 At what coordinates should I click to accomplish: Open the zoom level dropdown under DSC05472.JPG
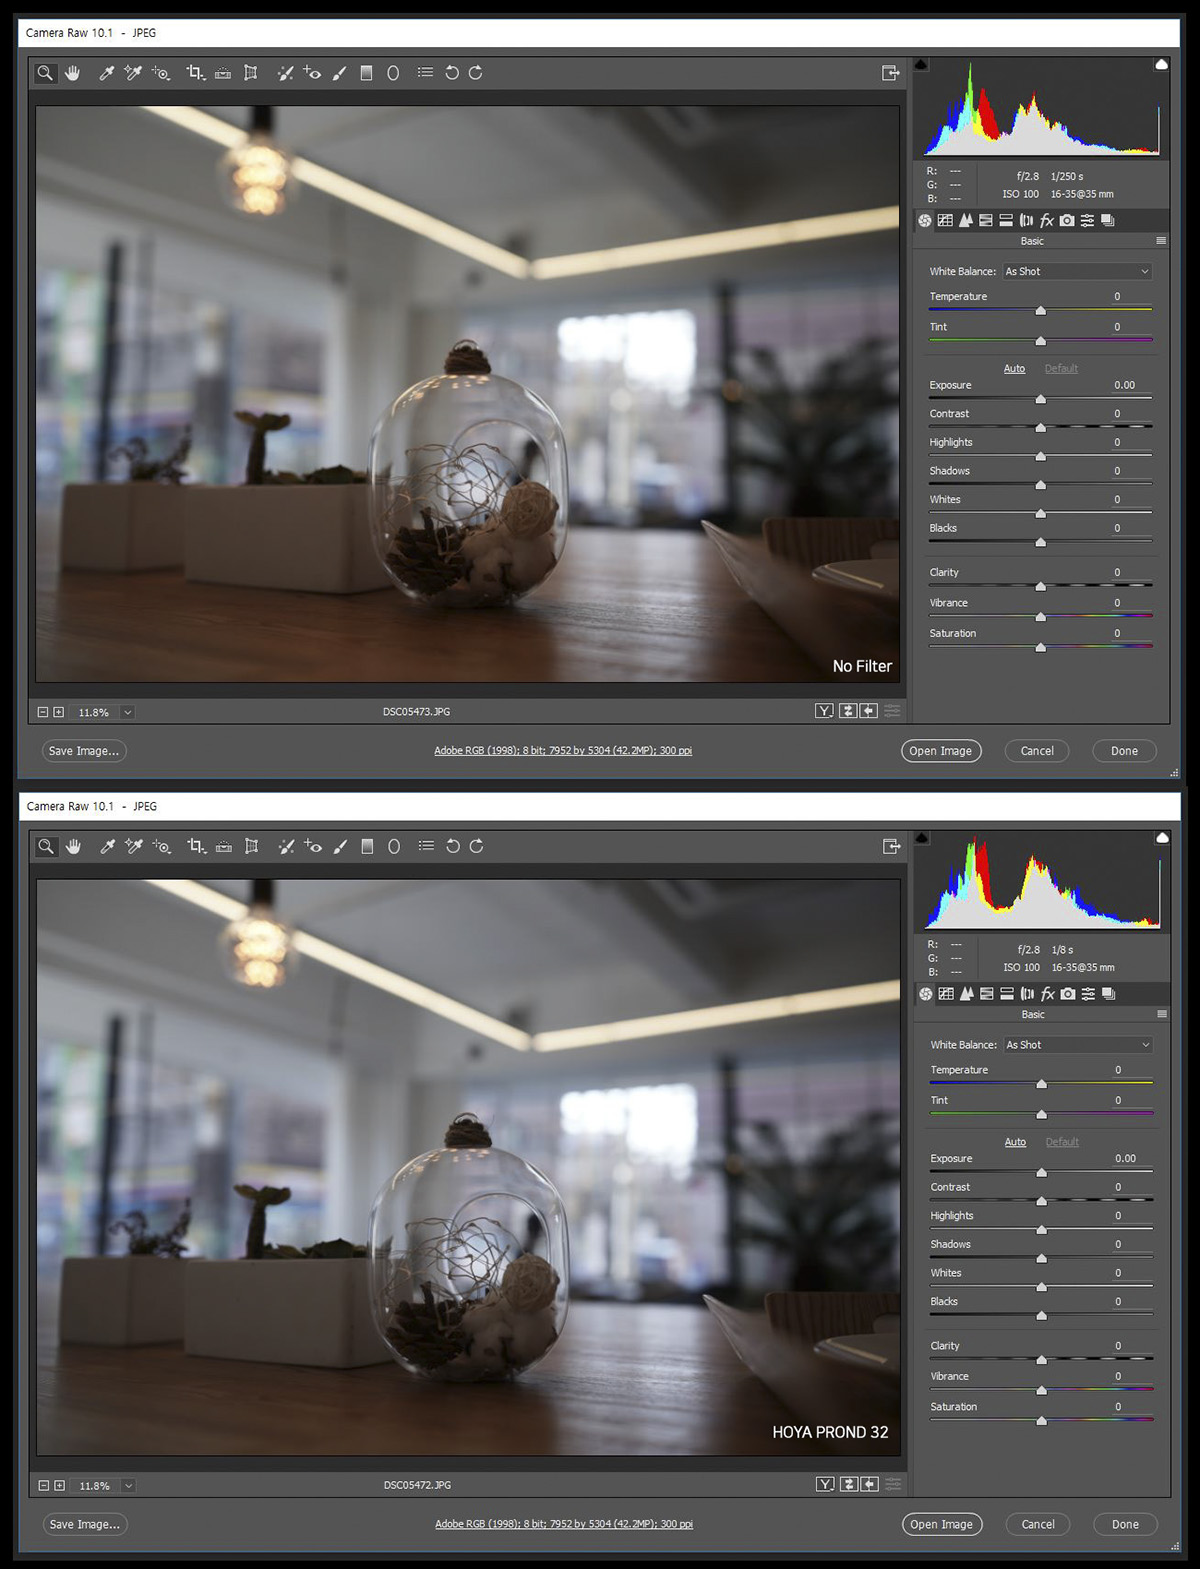[x=128, y=1486]
